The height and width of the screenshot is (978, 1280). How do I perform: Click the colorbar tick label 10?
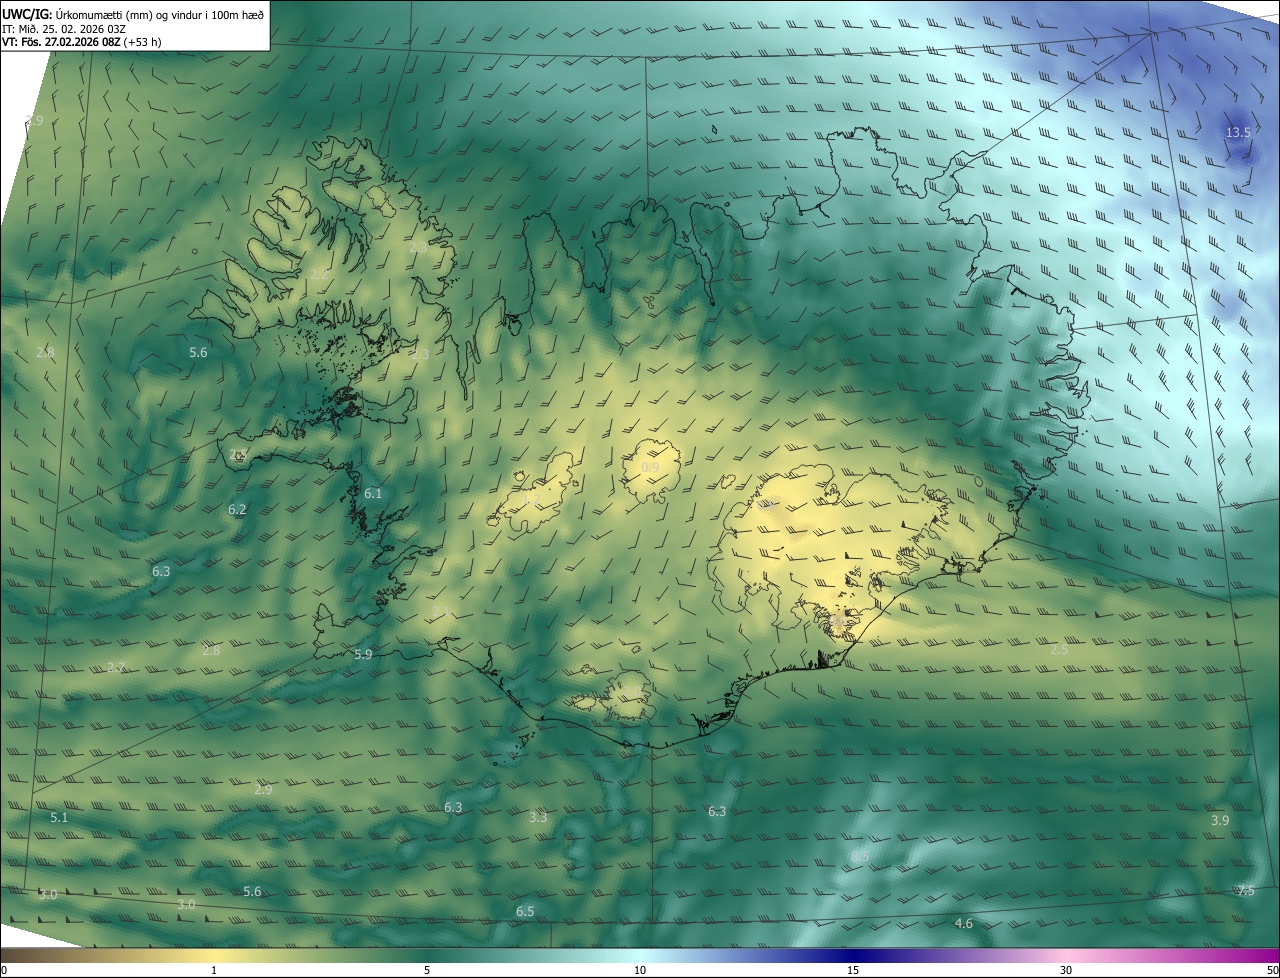coord(640,970)
